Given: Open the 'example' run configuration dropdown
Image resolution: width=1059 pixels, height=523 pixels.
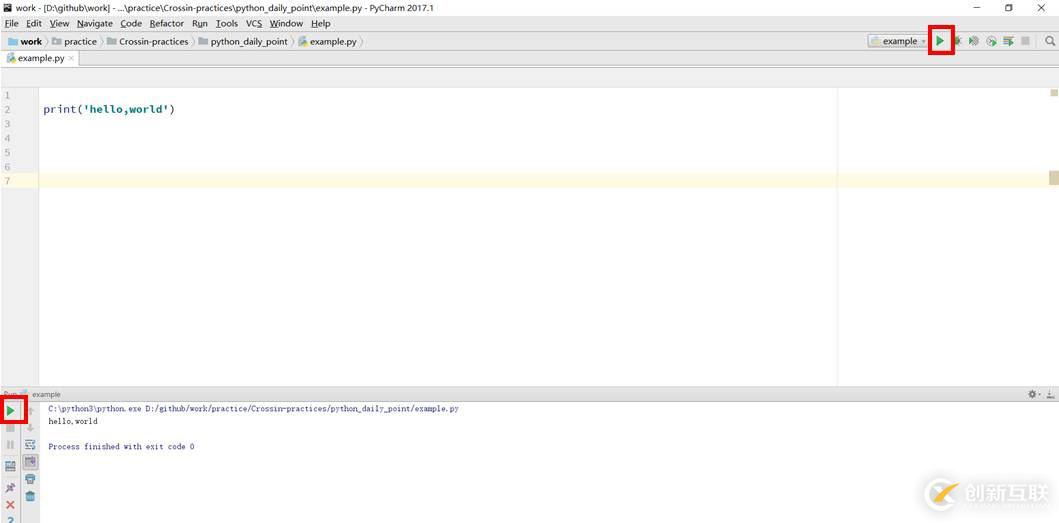Looking at the screenshot, I should pyautogui.click(x=898, y=41).
